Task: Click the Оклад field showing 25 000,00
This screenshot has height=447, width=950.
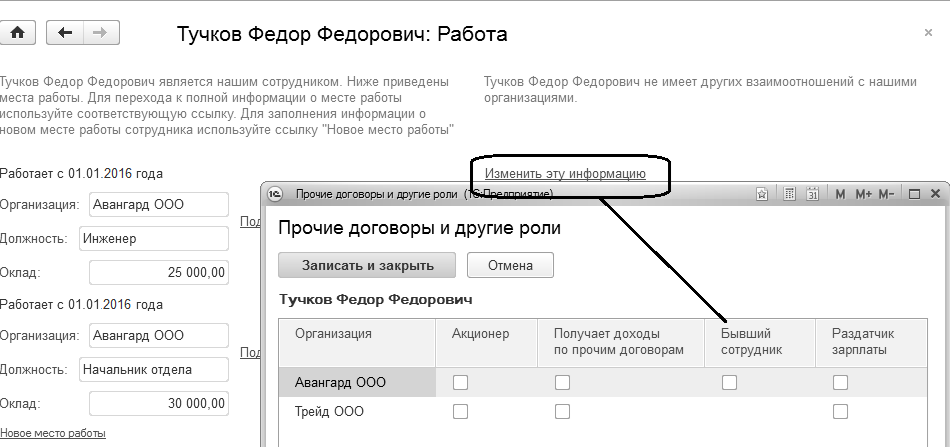Action: 158,273
